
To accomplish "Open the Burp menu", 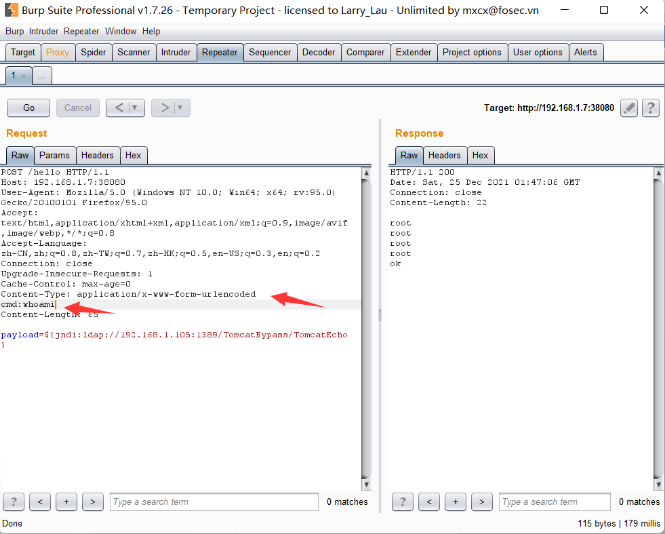I will [14, 31].
